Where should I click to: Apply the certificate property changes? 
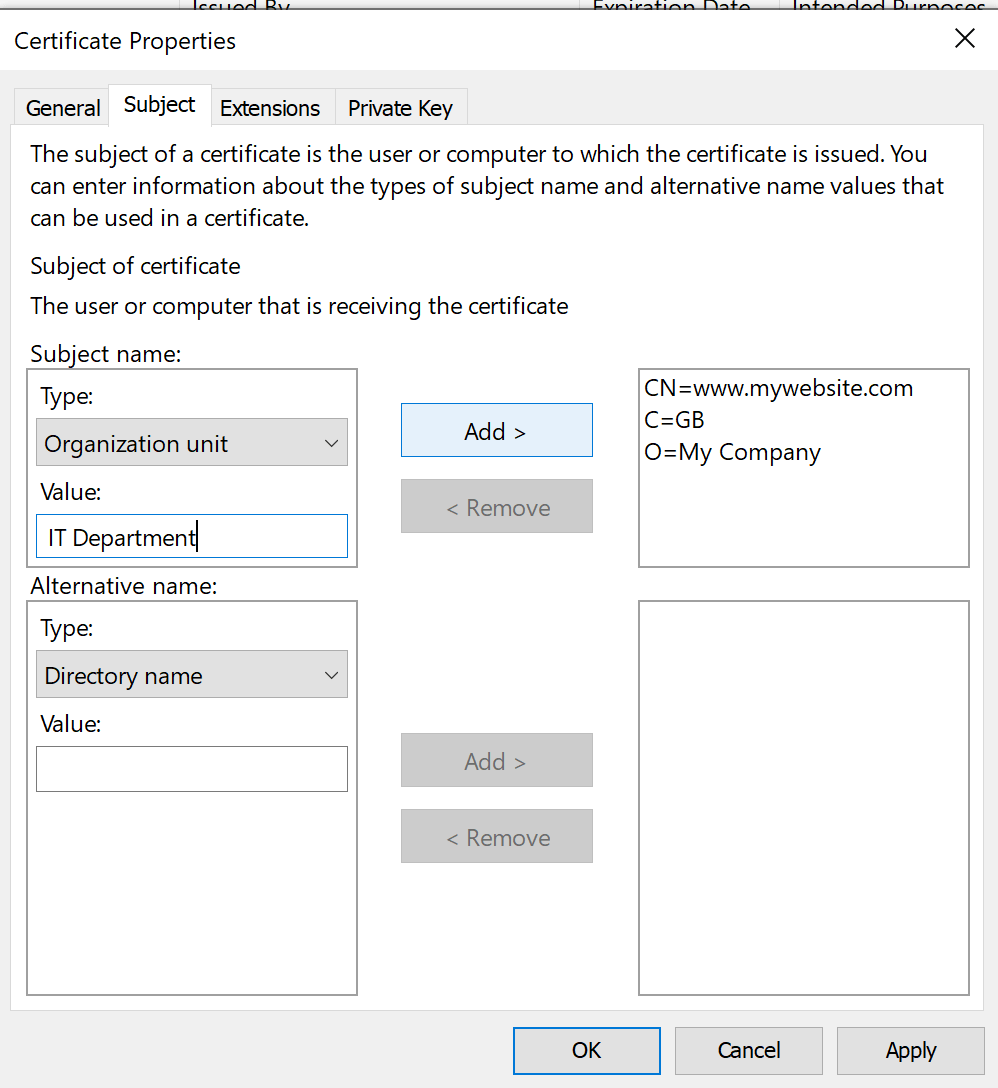click(910, 1051)
